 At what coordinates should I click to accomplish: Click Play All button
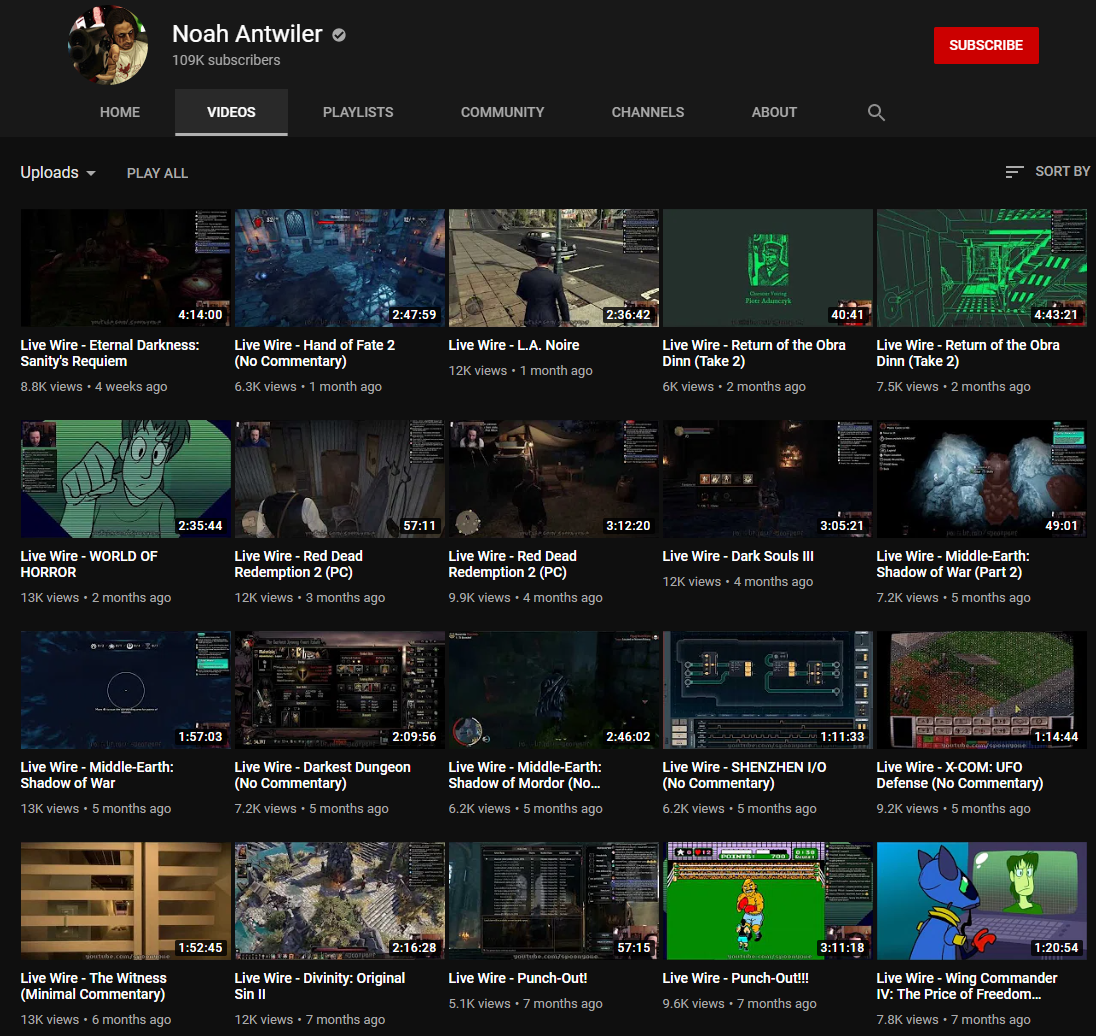(x=157, y=173)
